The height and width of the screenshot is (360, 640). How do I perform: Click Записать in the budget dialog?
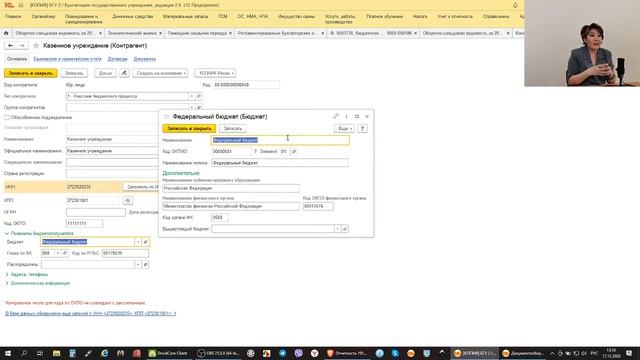pos(233,129)
